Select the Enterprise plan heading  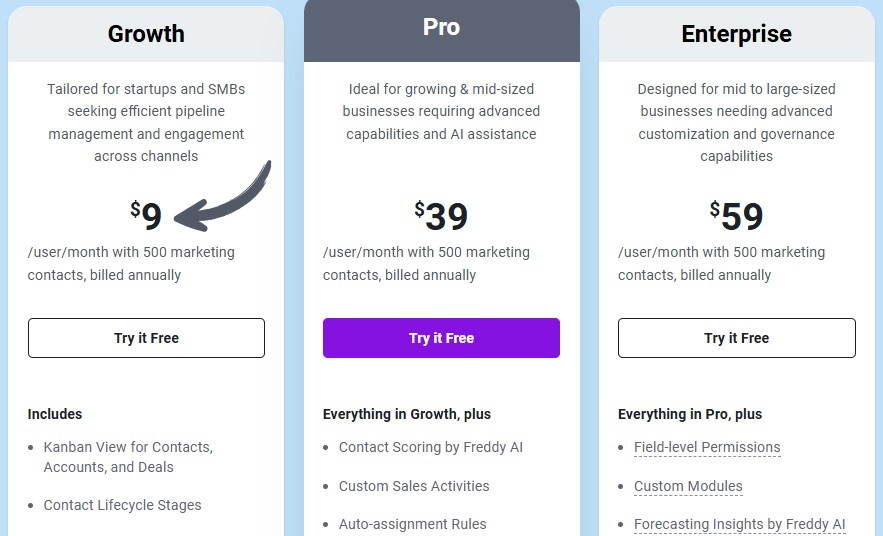[736, 33]
